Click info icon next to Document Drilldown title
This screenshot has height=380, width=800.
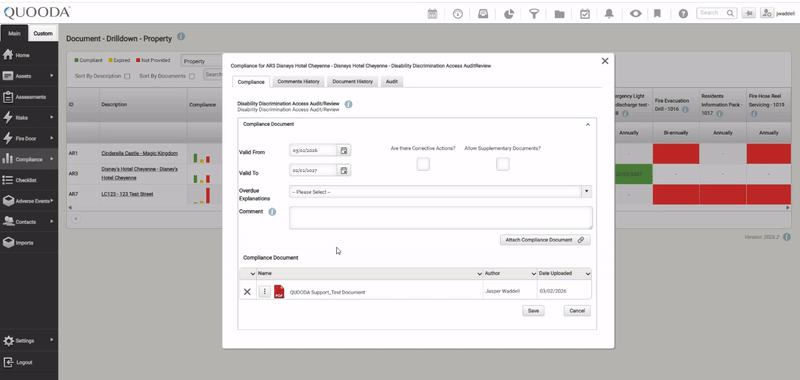pos(181,37)
